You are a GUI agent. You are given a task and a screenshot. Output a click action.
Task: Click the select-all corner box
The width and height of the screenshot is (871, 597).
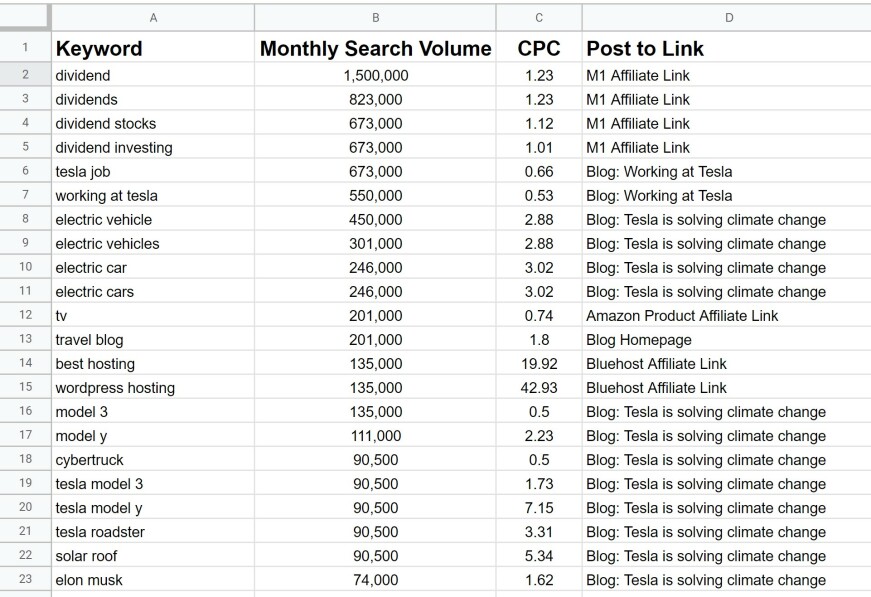[25, 17]
